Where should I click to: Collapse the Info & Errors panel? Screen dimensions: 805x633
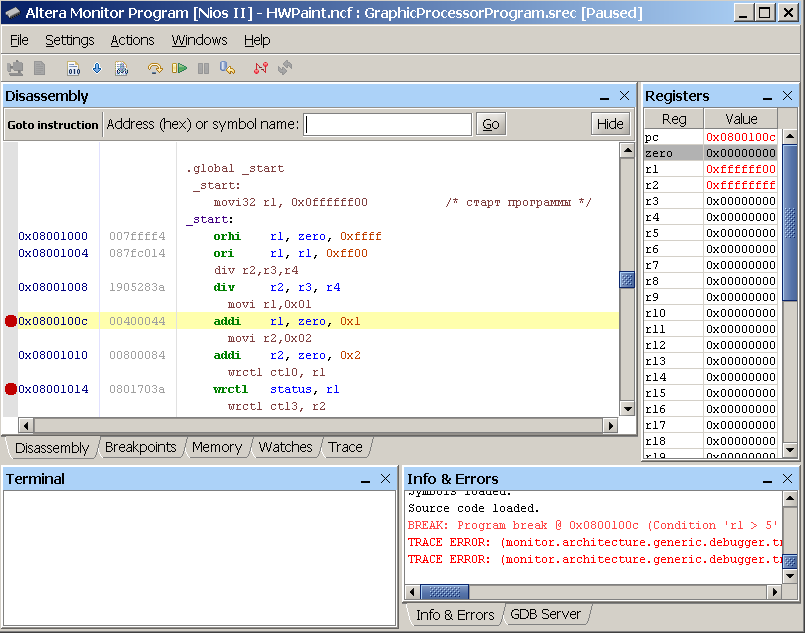tap(767, 480)
